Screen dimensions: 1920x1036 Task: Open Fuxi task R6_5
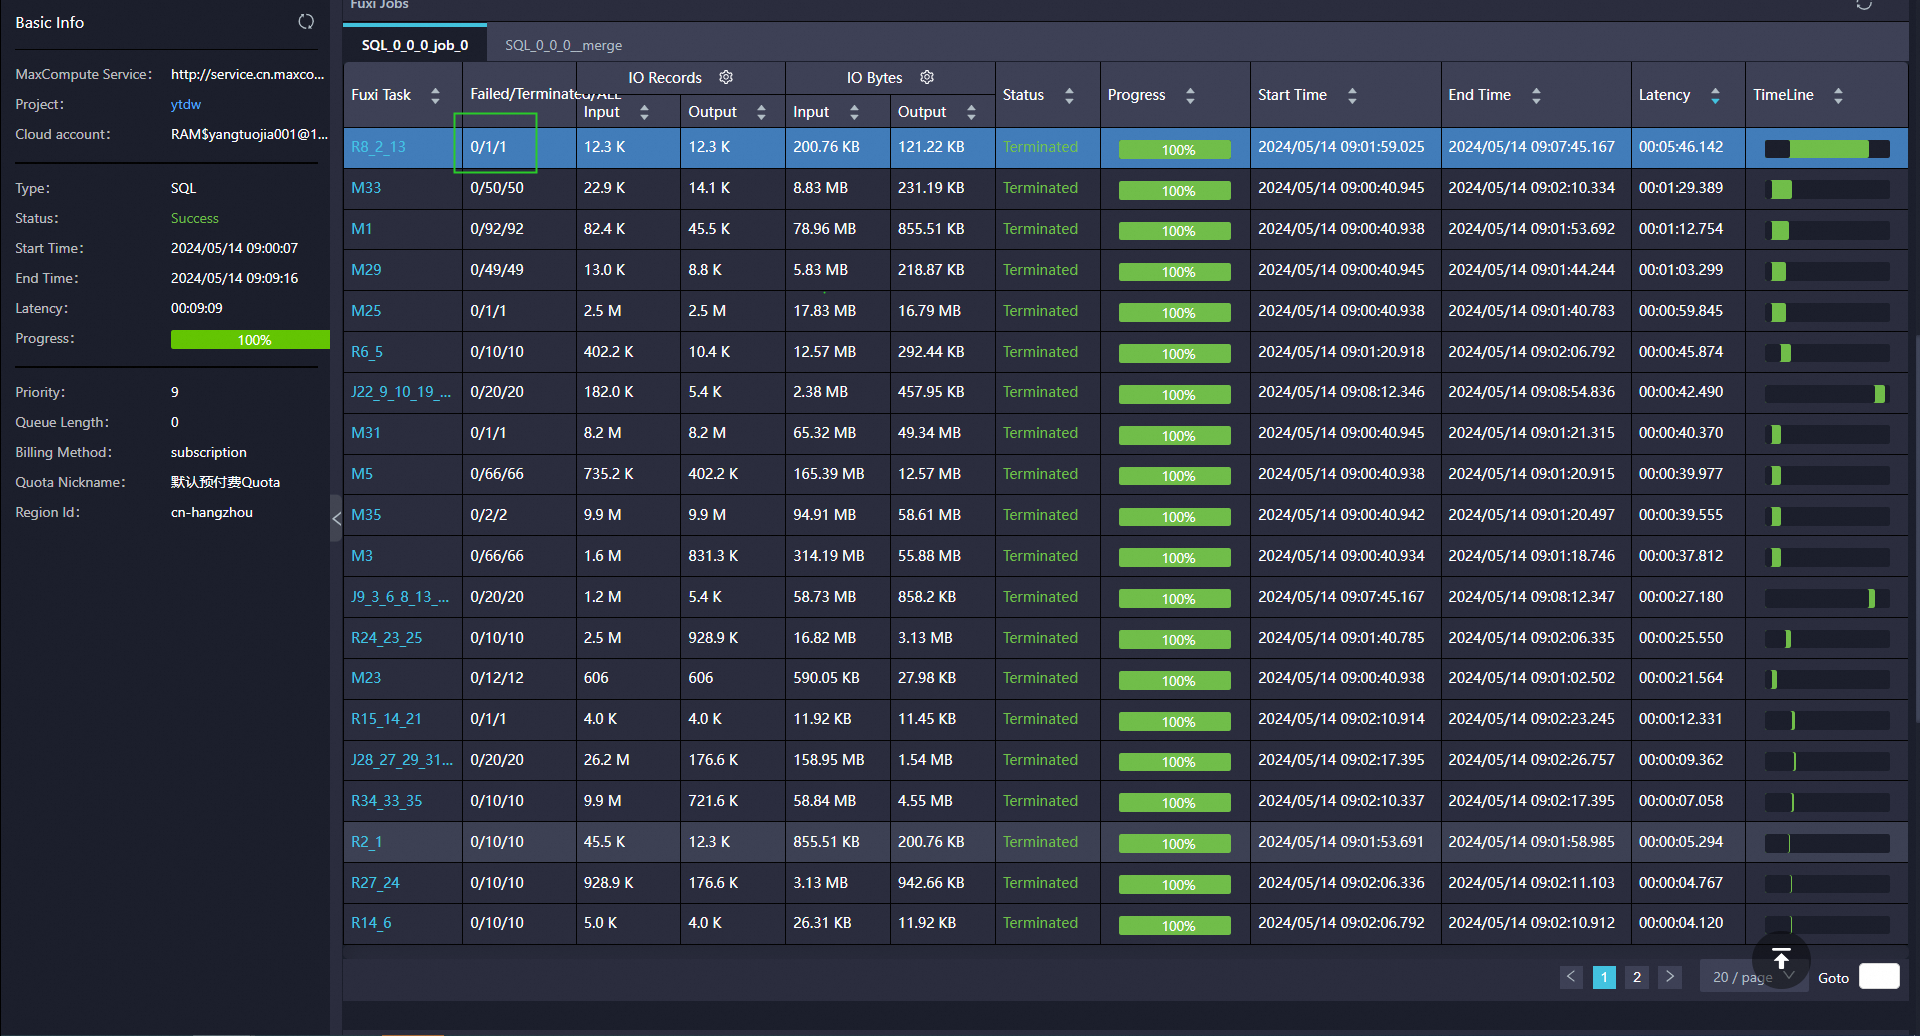[x=367, y=352]
